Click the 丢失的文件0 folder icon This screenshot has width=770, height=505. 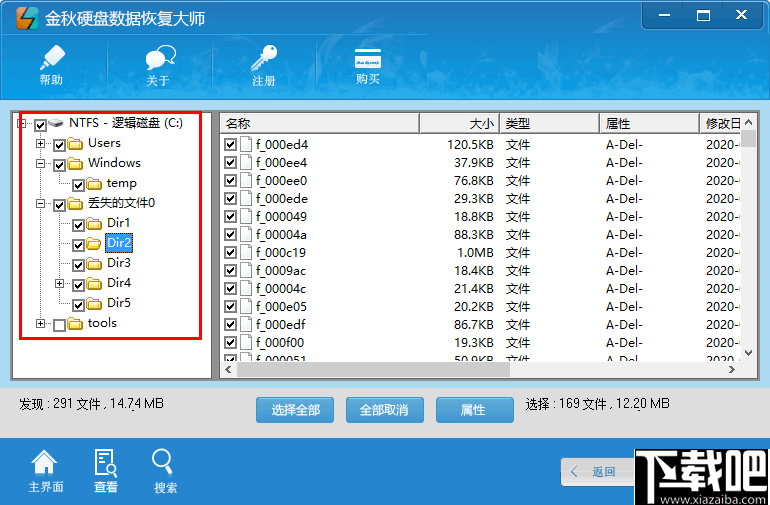tap(75, 203)
